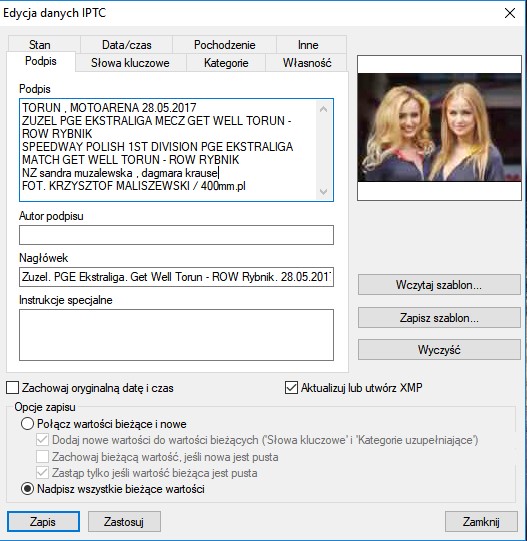This screenshot has width=527, height=541.
Task: Click the photo preview thumbnail
Action: click(439, 128)
